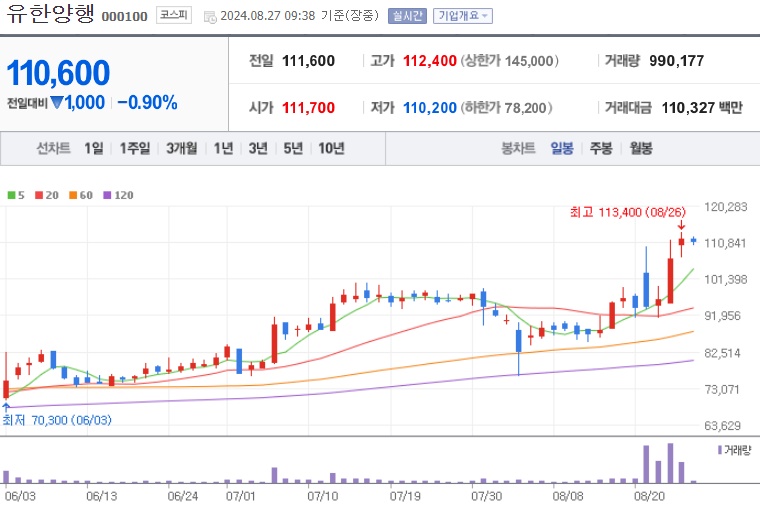Click the 120,283 price axis label
760x510 pixels.
point(726,207)
